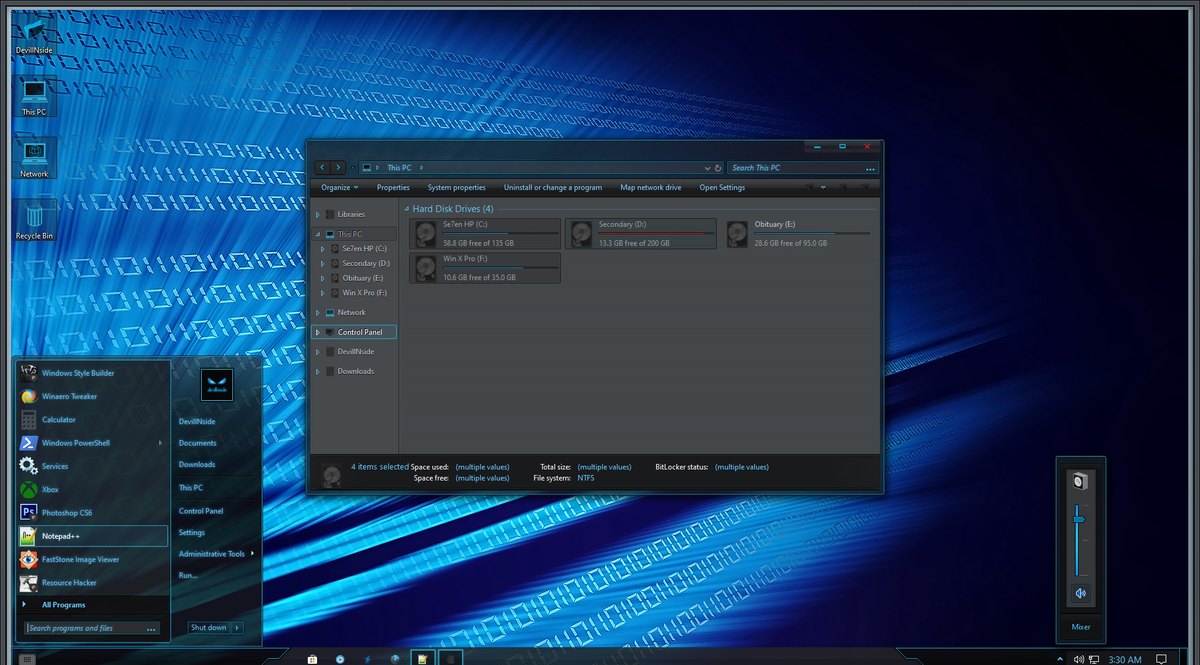
Task: Select Recycle Bin desktop icon
Action: click(34, 220)
